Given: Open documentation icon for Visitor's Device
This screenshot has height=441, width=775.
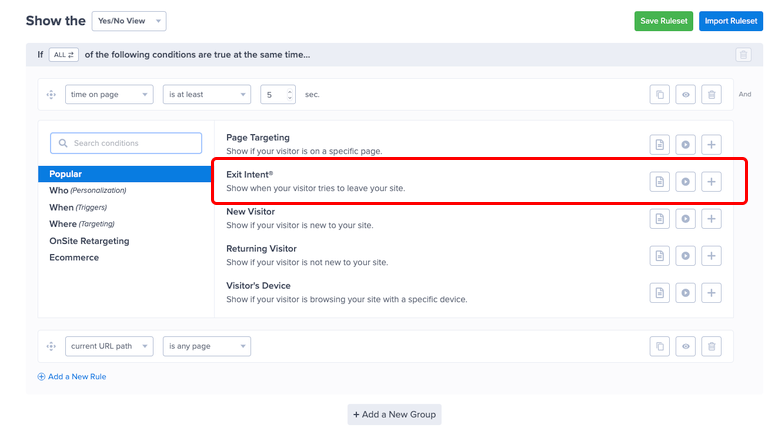Looking at the screenshot, I should point(659,293).
